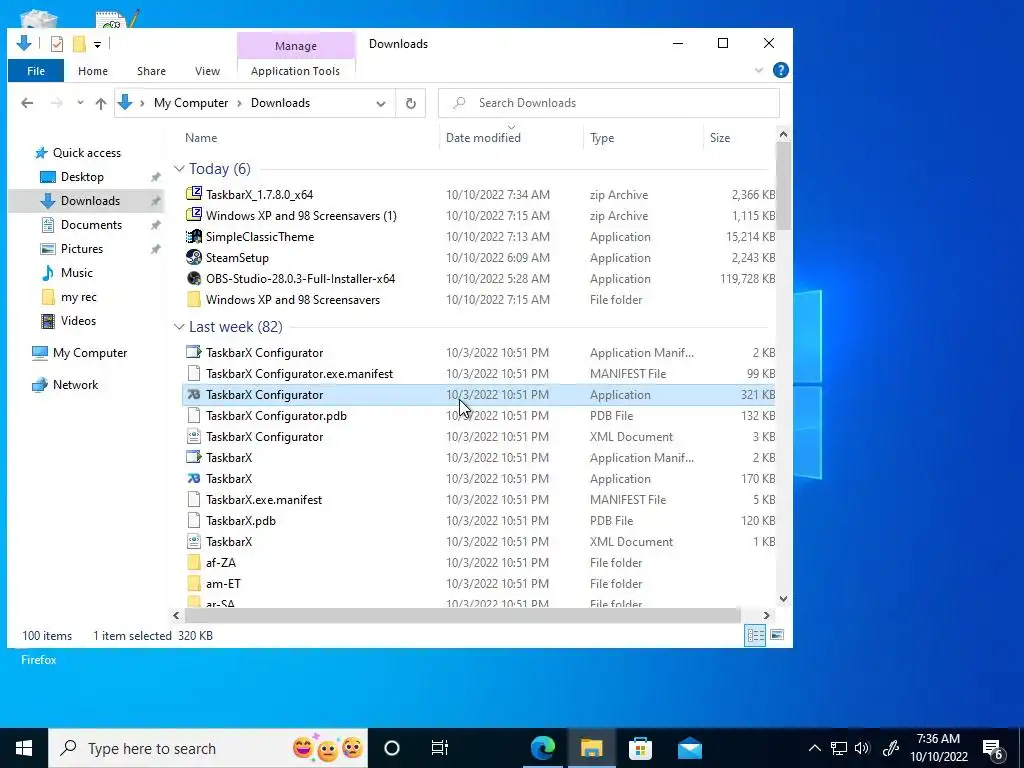Switch to the Home ribbon tab
Image resolution: width=1024 pixels, height=768 pixels.
[x=93, y=71]
